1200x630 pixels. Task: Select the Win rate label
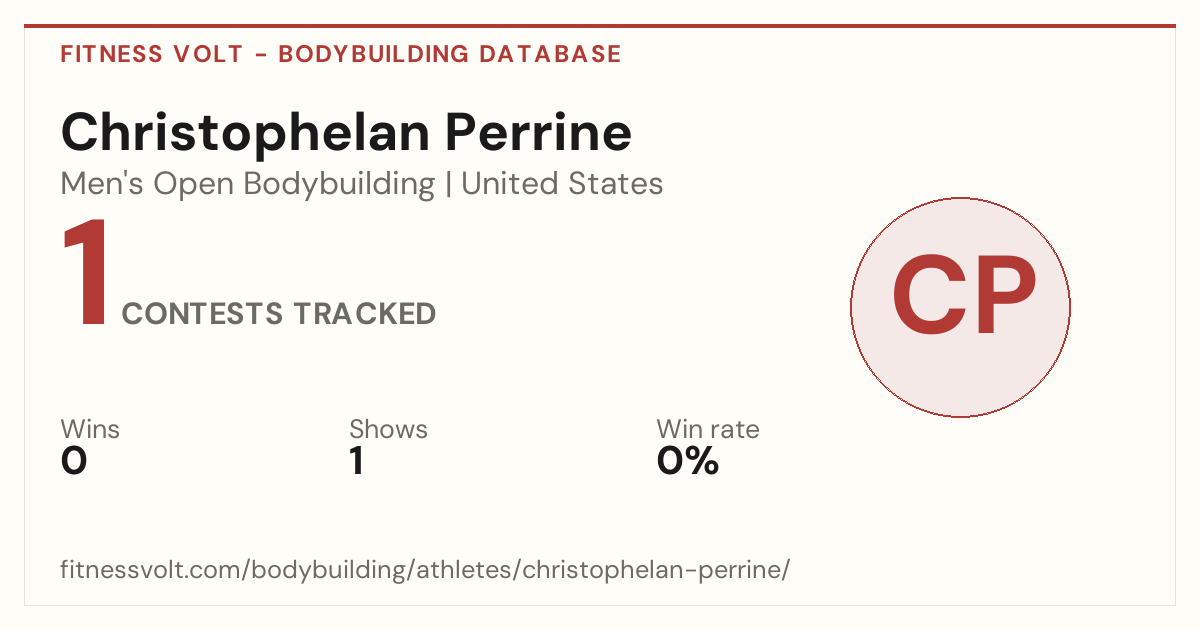pyautogui.click(x=708, y=429)
